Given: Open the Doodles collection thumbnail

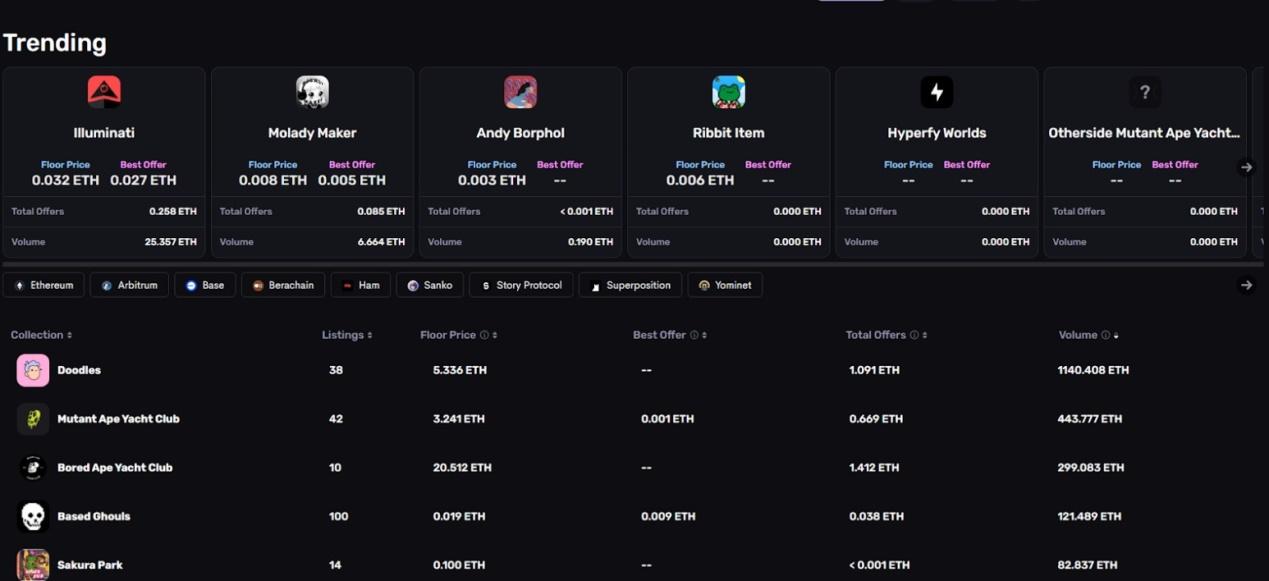Looking at the screenshot, I should pos(33,370).
